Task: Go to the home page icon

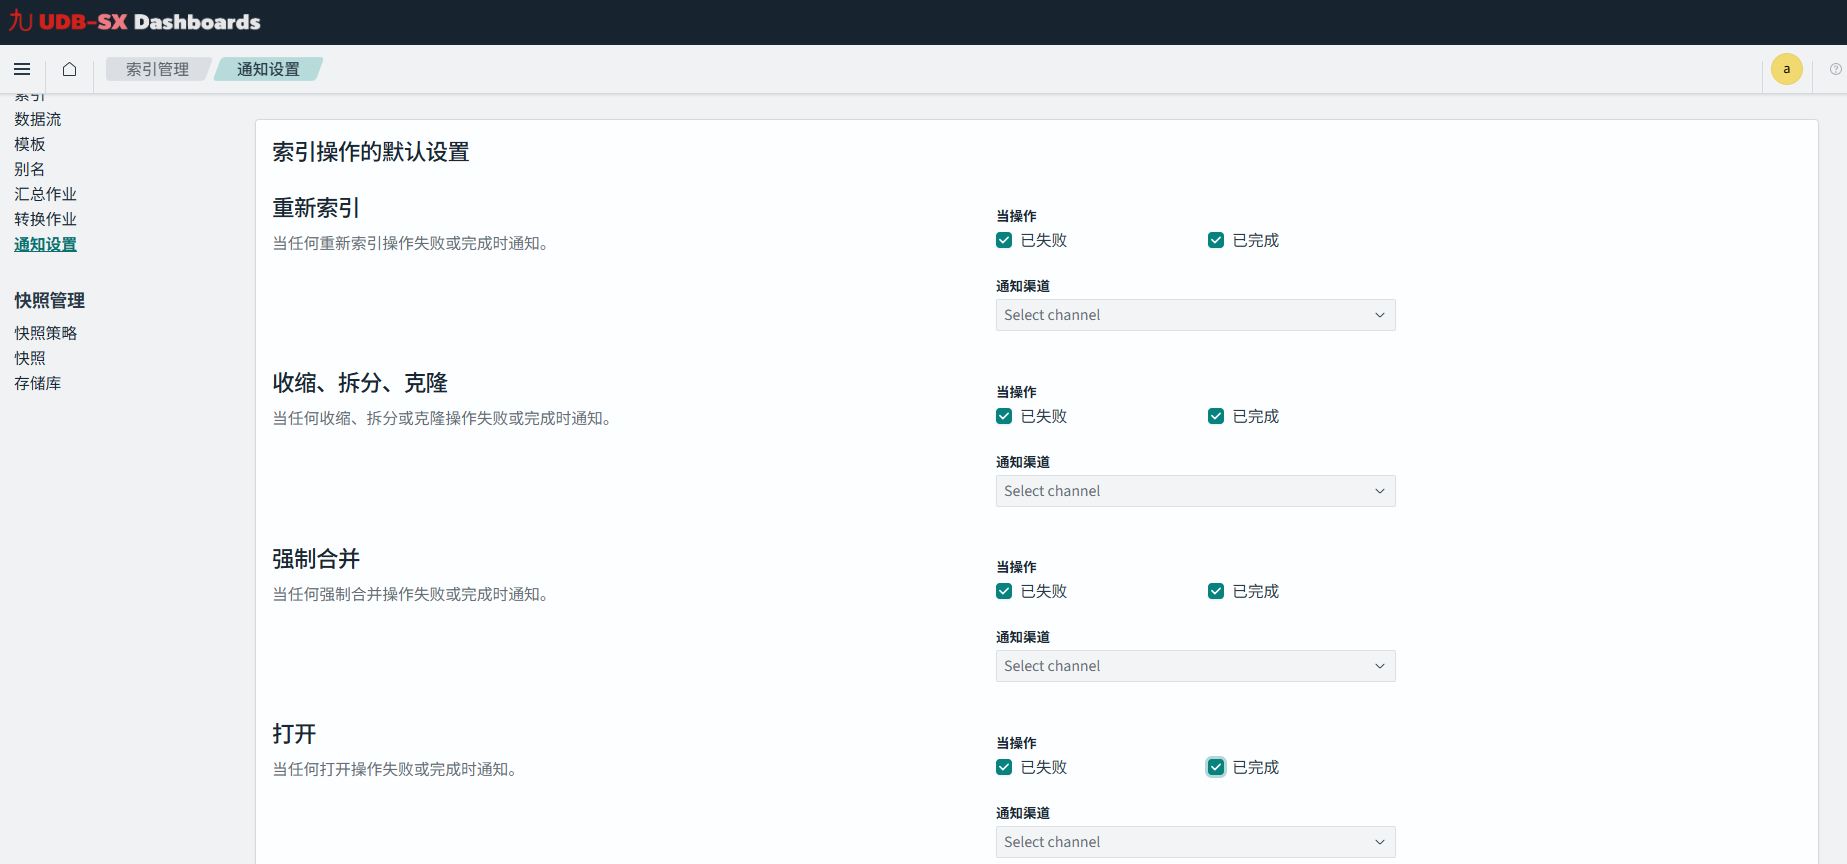Action: [x=69, y=69]
